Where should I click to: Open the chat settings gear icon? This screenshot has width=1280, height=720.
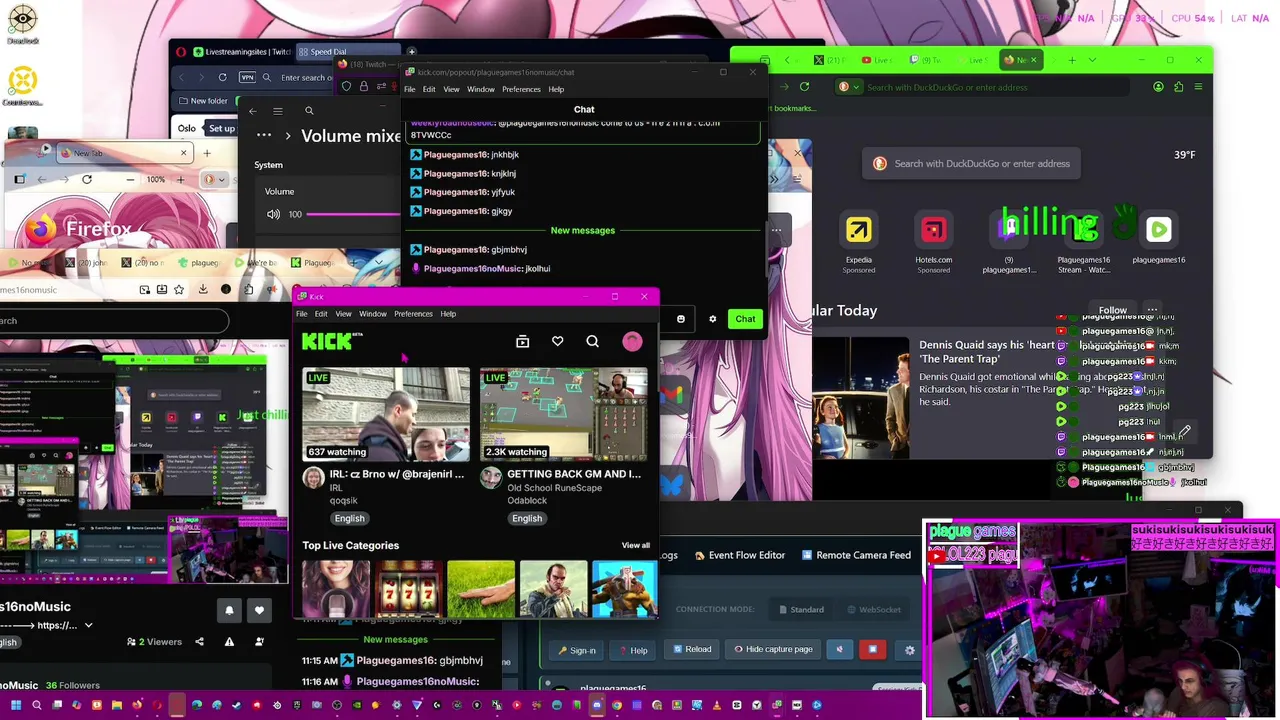[x=713, y=319]
